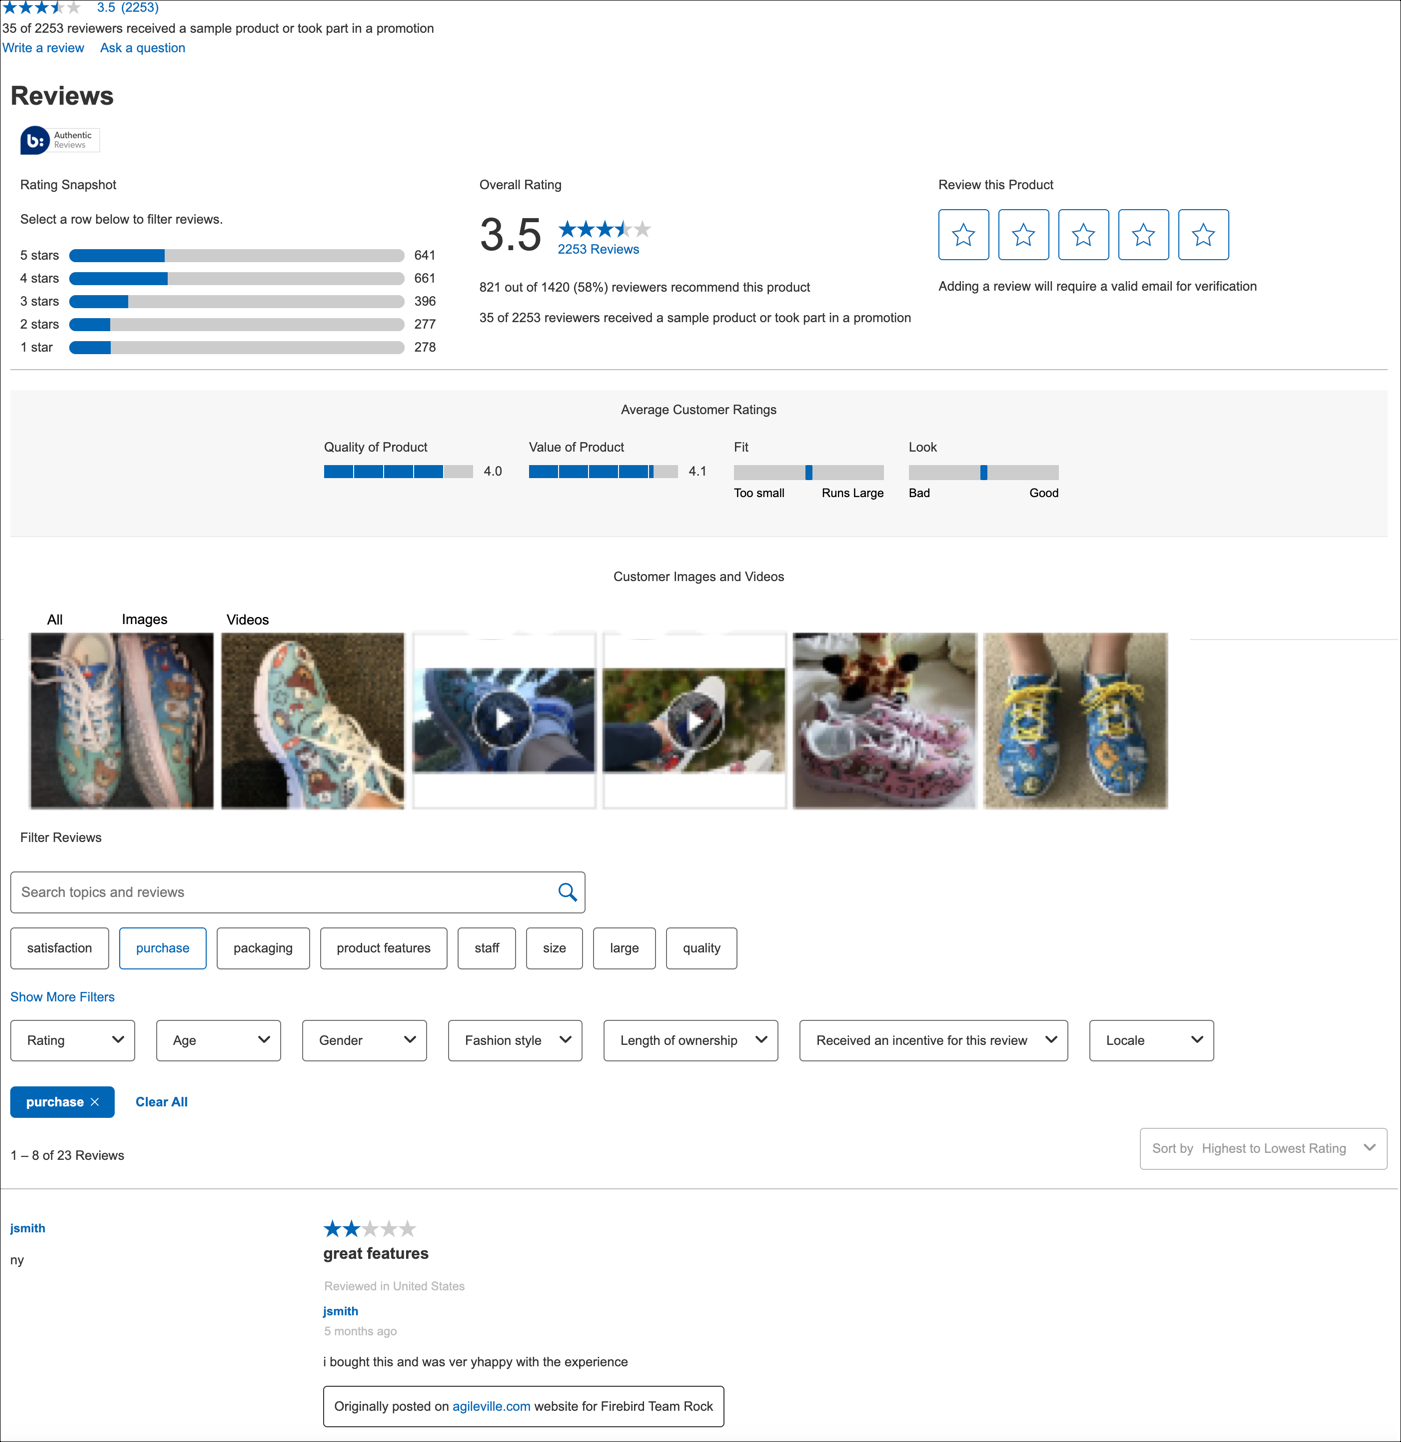The width and height of the screenshot is (1401, 1442).
Task: Expand the Gender filter dropdown
Action: coord(365,1040)
